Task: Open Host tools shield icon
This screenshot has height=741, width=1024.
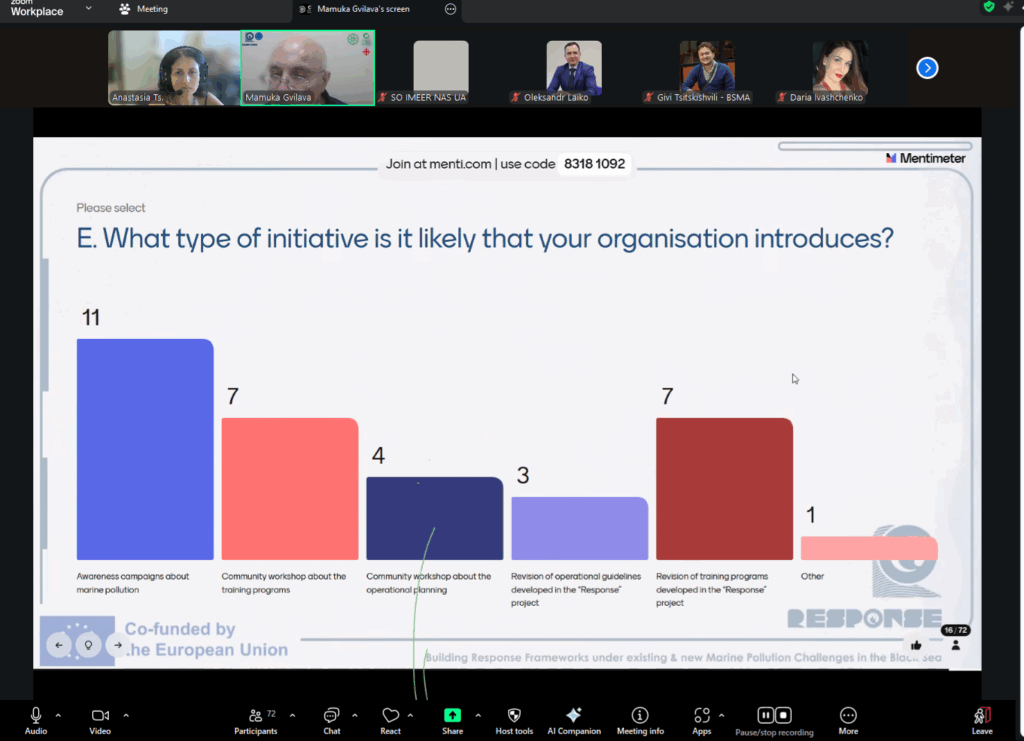Action: (x=514, y=716)
